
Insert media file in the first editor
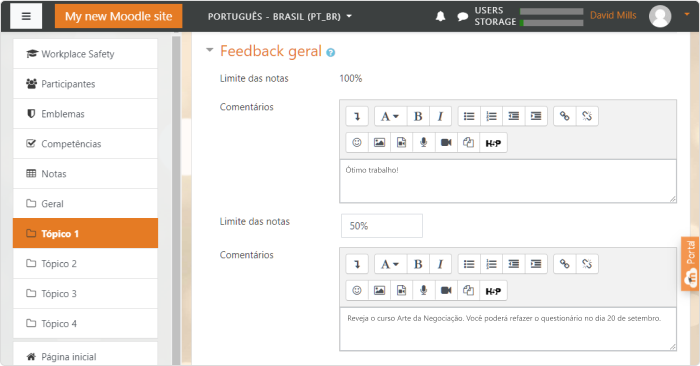(x=401, y=143)
